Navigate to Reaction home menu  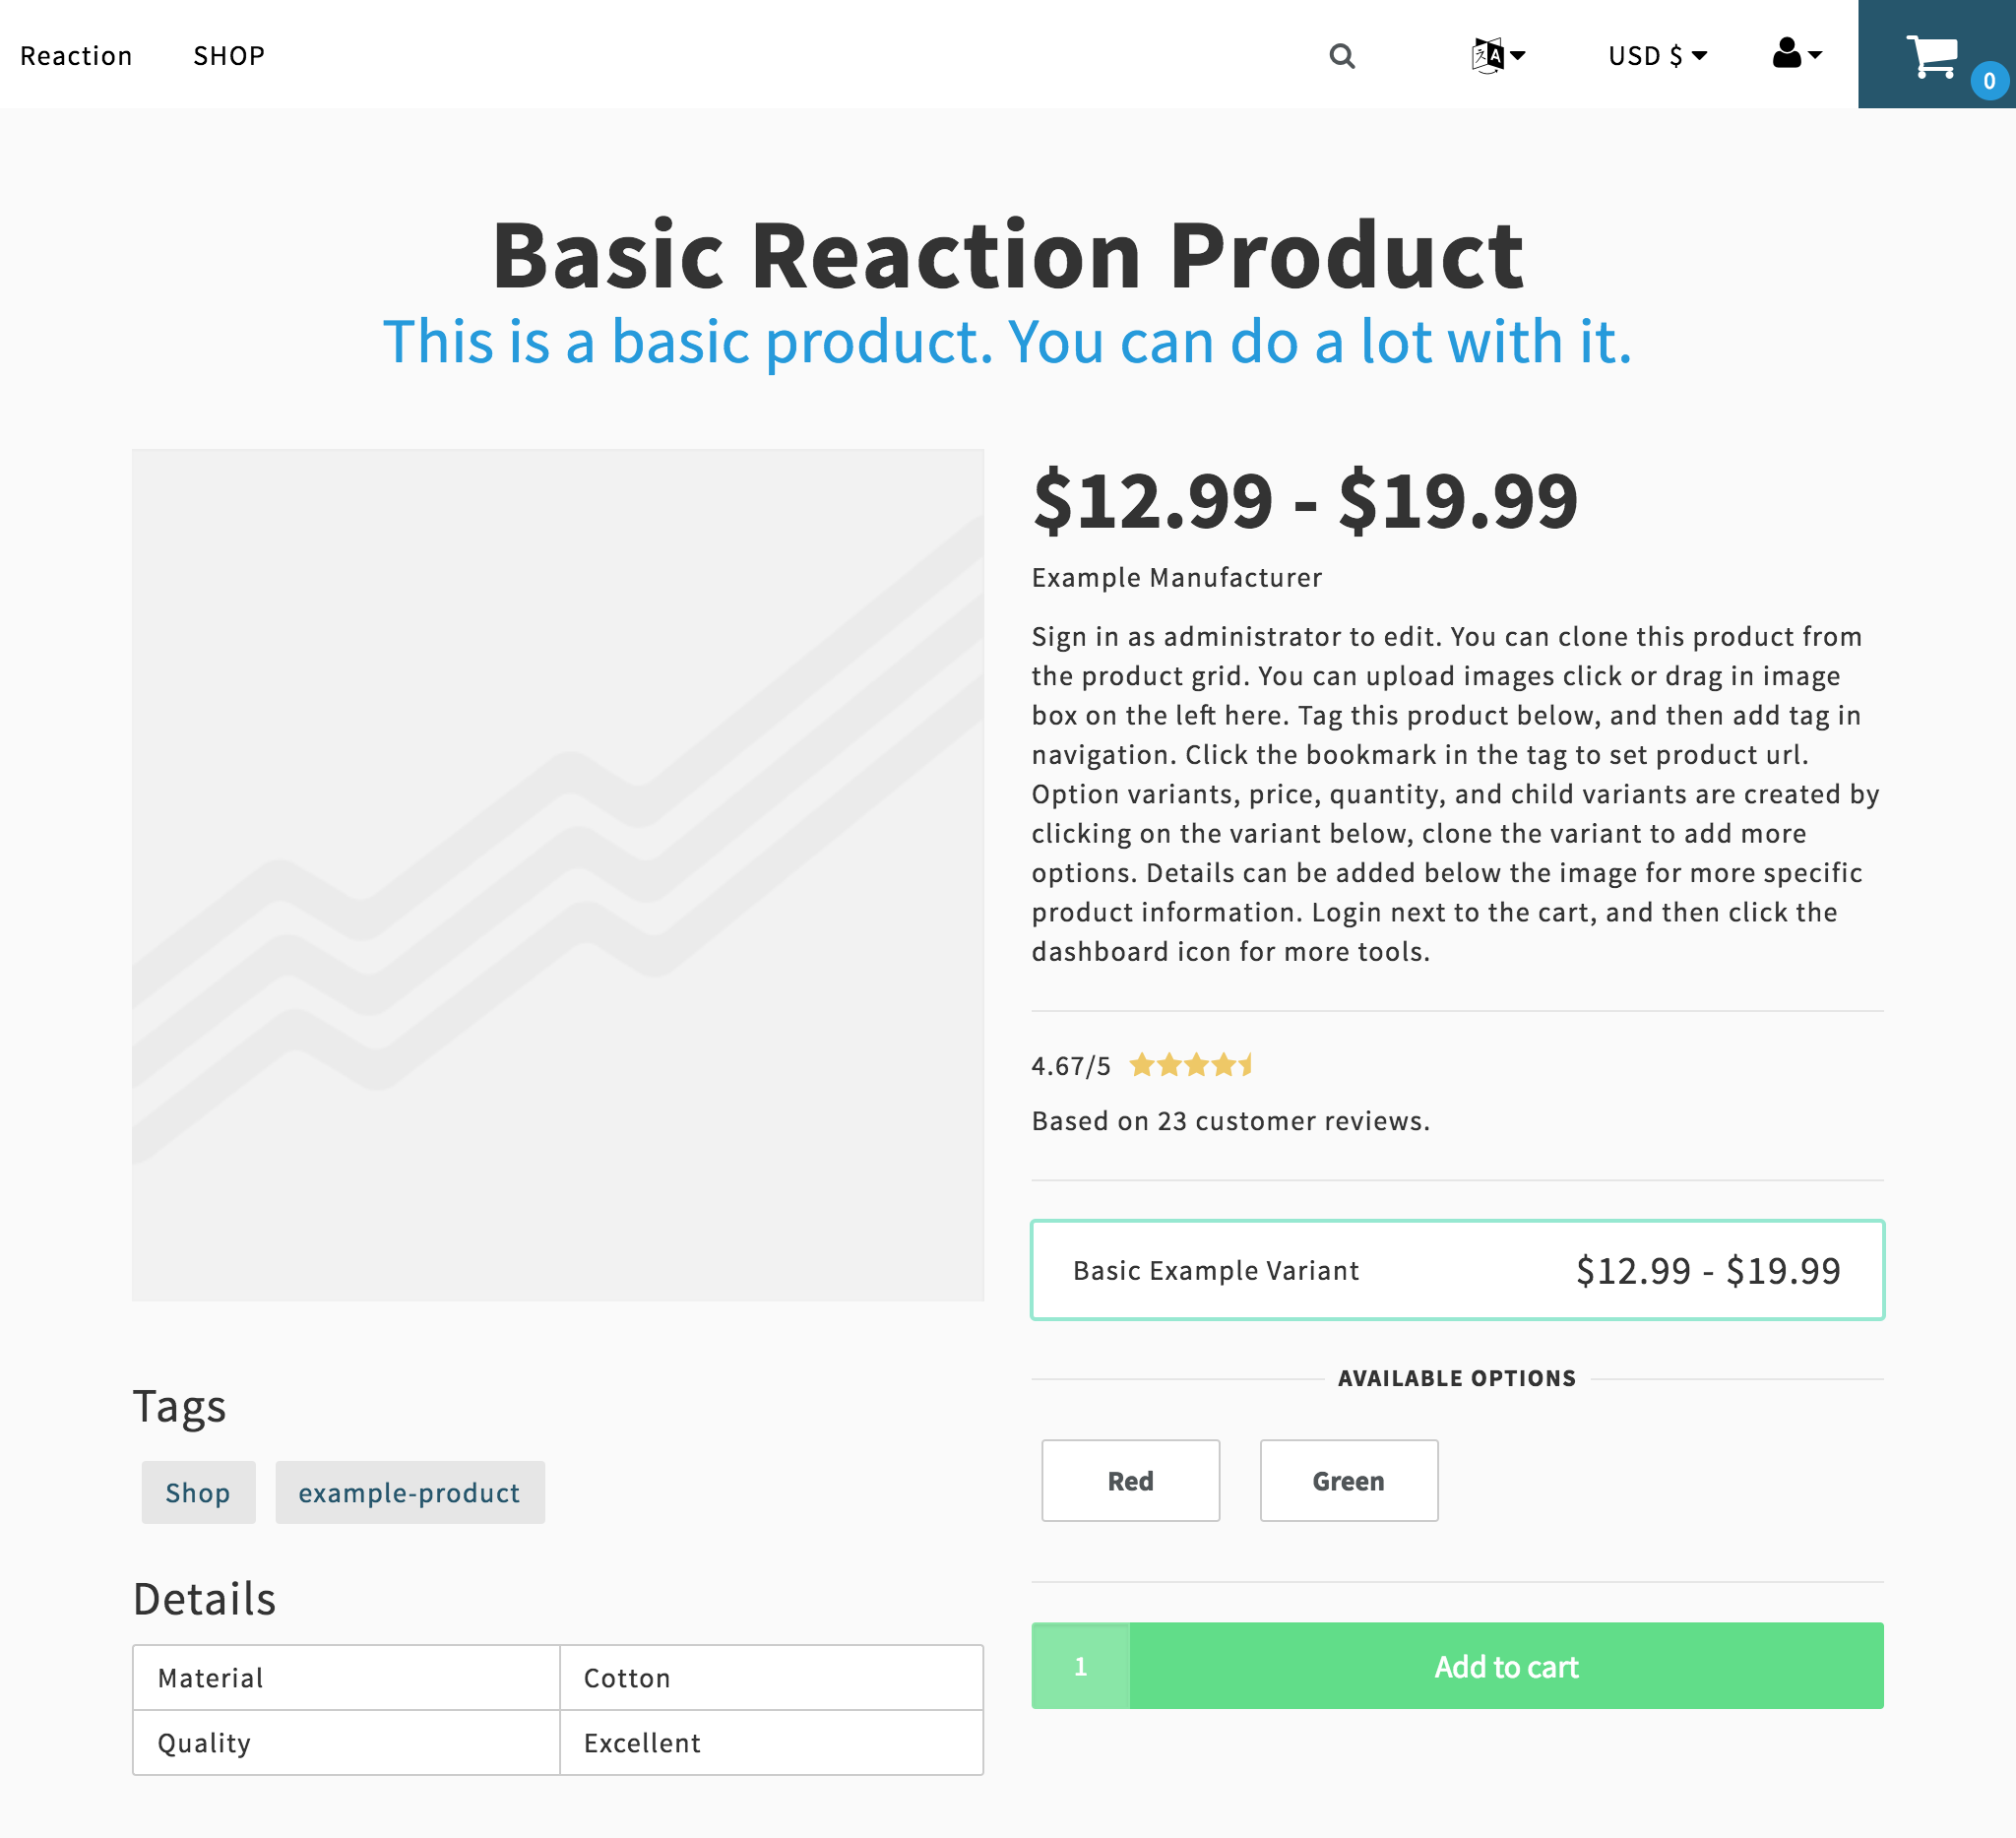[76, 54]
